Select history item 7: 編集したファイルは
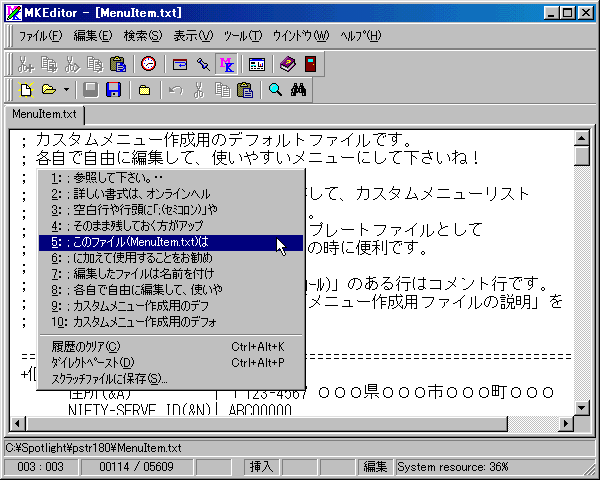Screen dimensions: 600x480 (171, 274)
